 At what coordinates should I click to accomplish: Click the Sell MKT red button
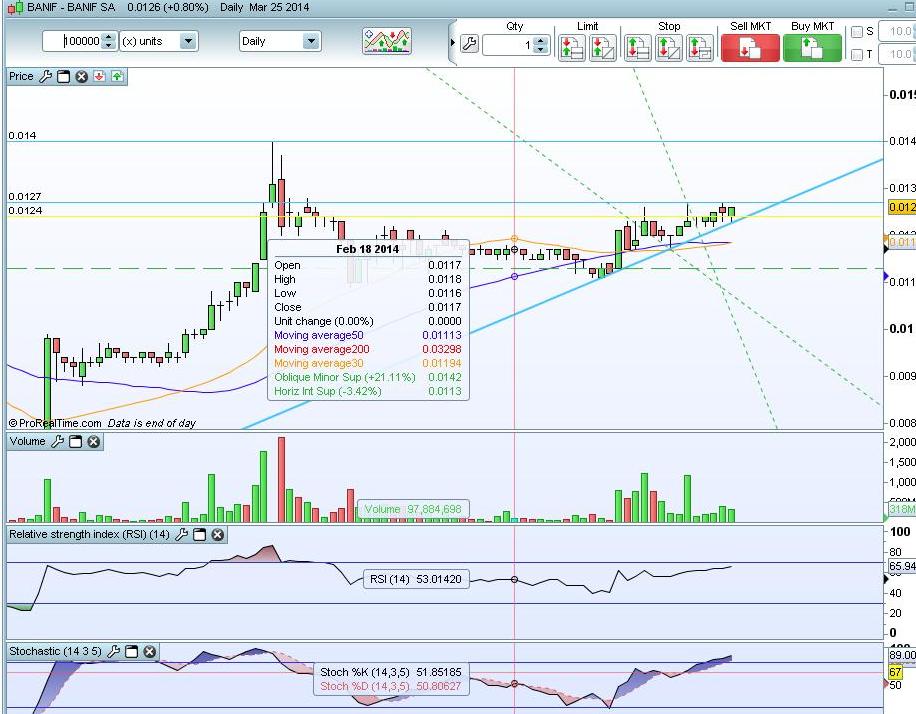pos(750,48)
